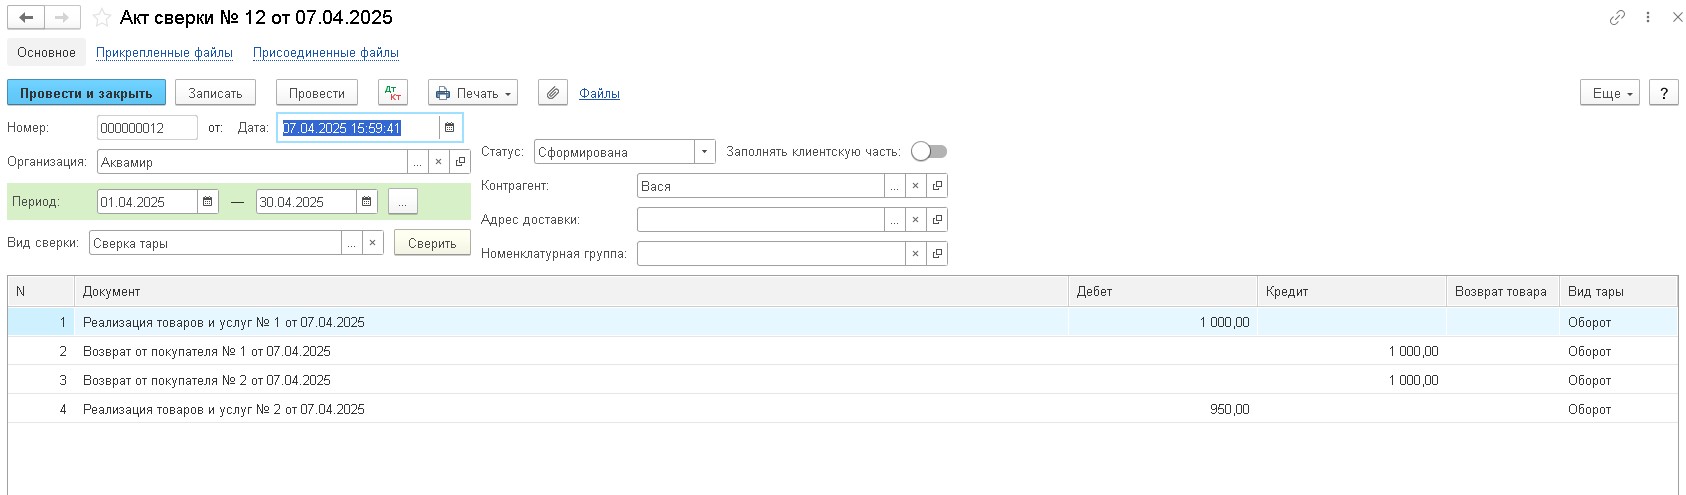Click the paperclip attachments icon
The width and height of the screenshot is (1686, 495).
[x=553, y=93]
